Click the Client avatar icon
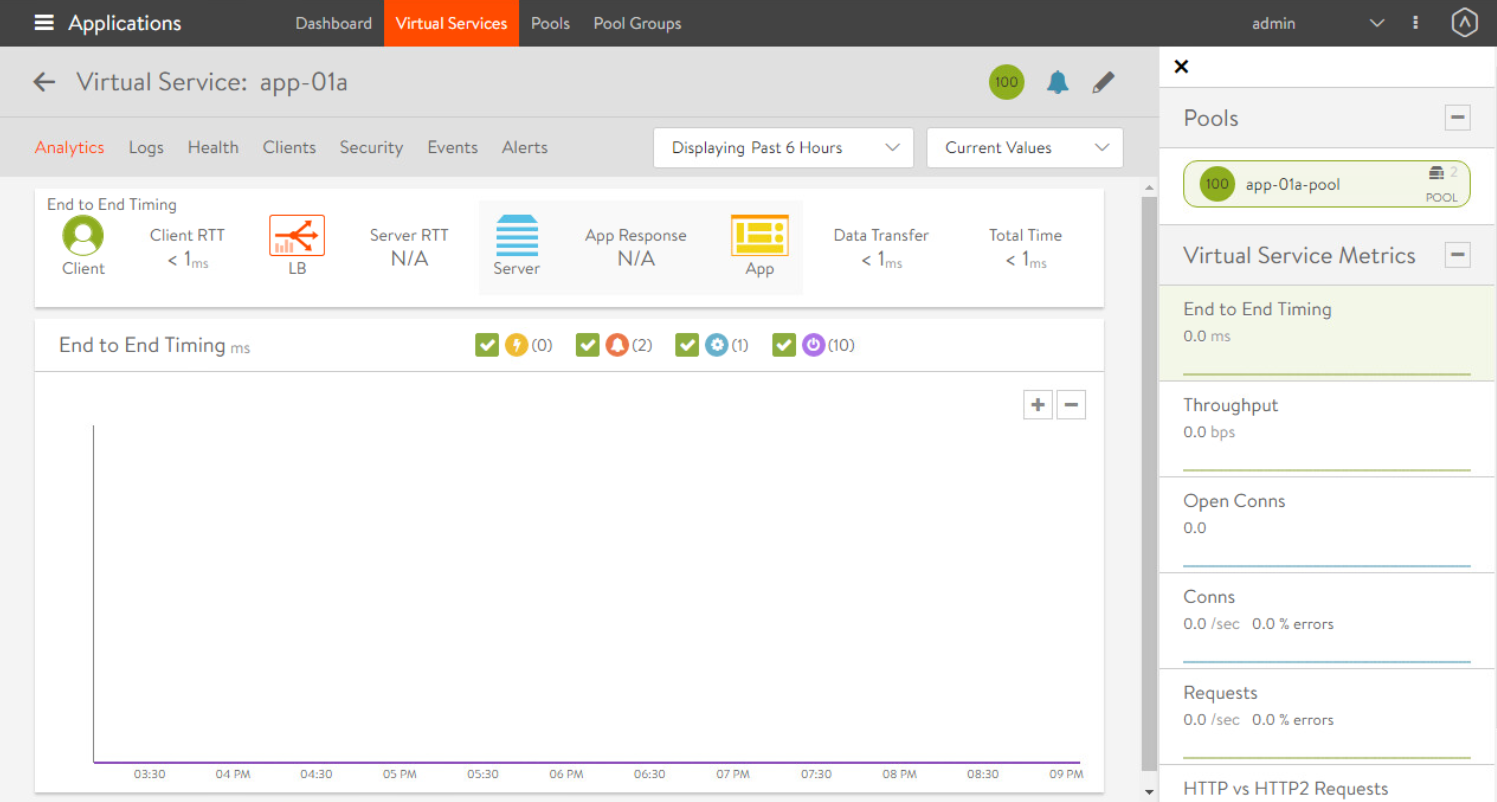Image resolution: width=1497 pixels, height=802 pixels. 83,237
